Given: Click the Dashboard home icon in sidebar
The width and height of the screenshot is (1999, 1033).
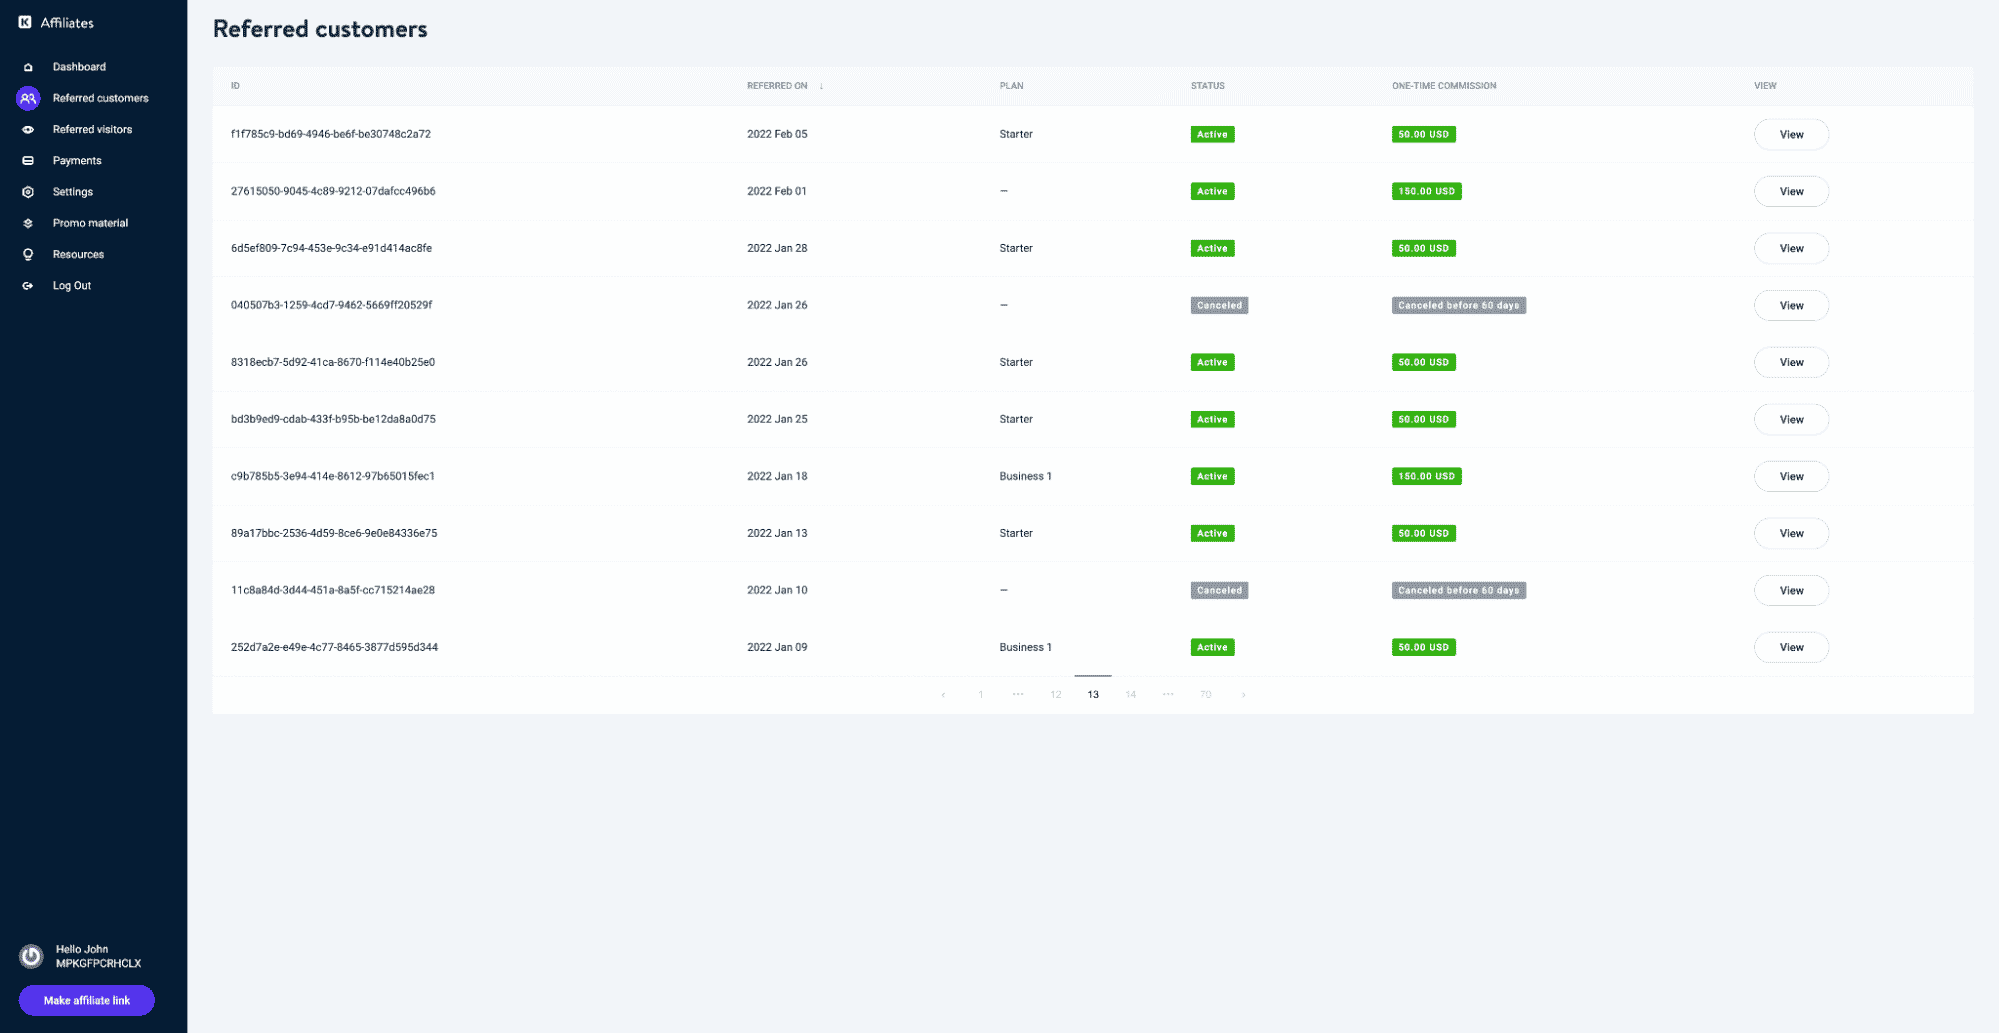Looking at the screenshot, I should (x=28, y=67).
